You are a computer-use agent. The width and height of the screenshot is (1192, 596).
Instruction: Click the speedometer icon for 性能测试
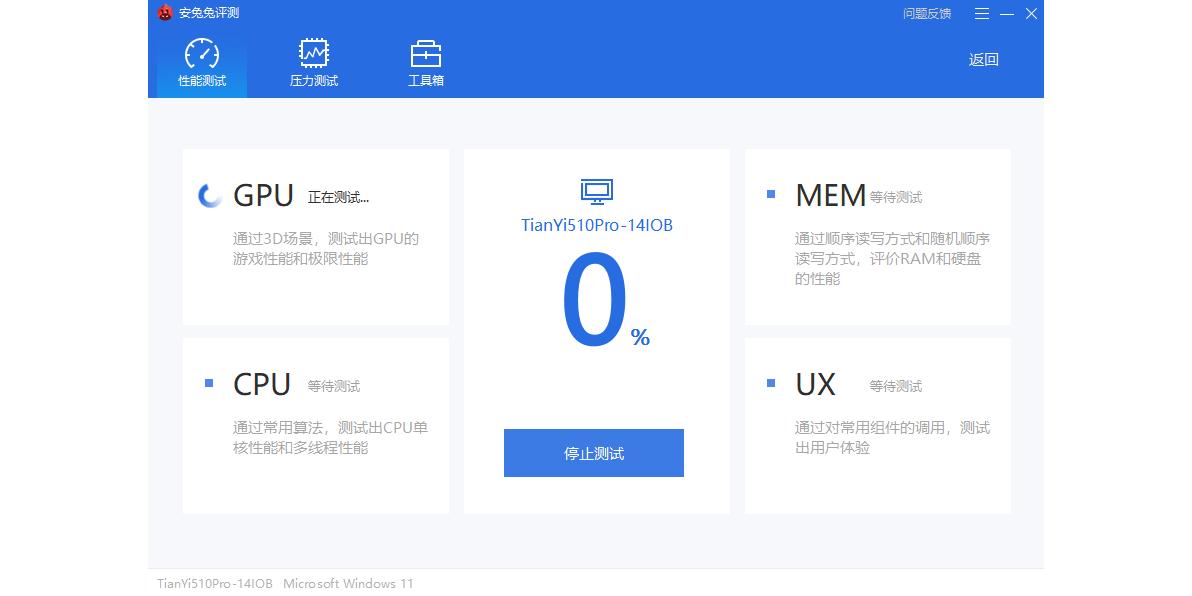(202, 53)
